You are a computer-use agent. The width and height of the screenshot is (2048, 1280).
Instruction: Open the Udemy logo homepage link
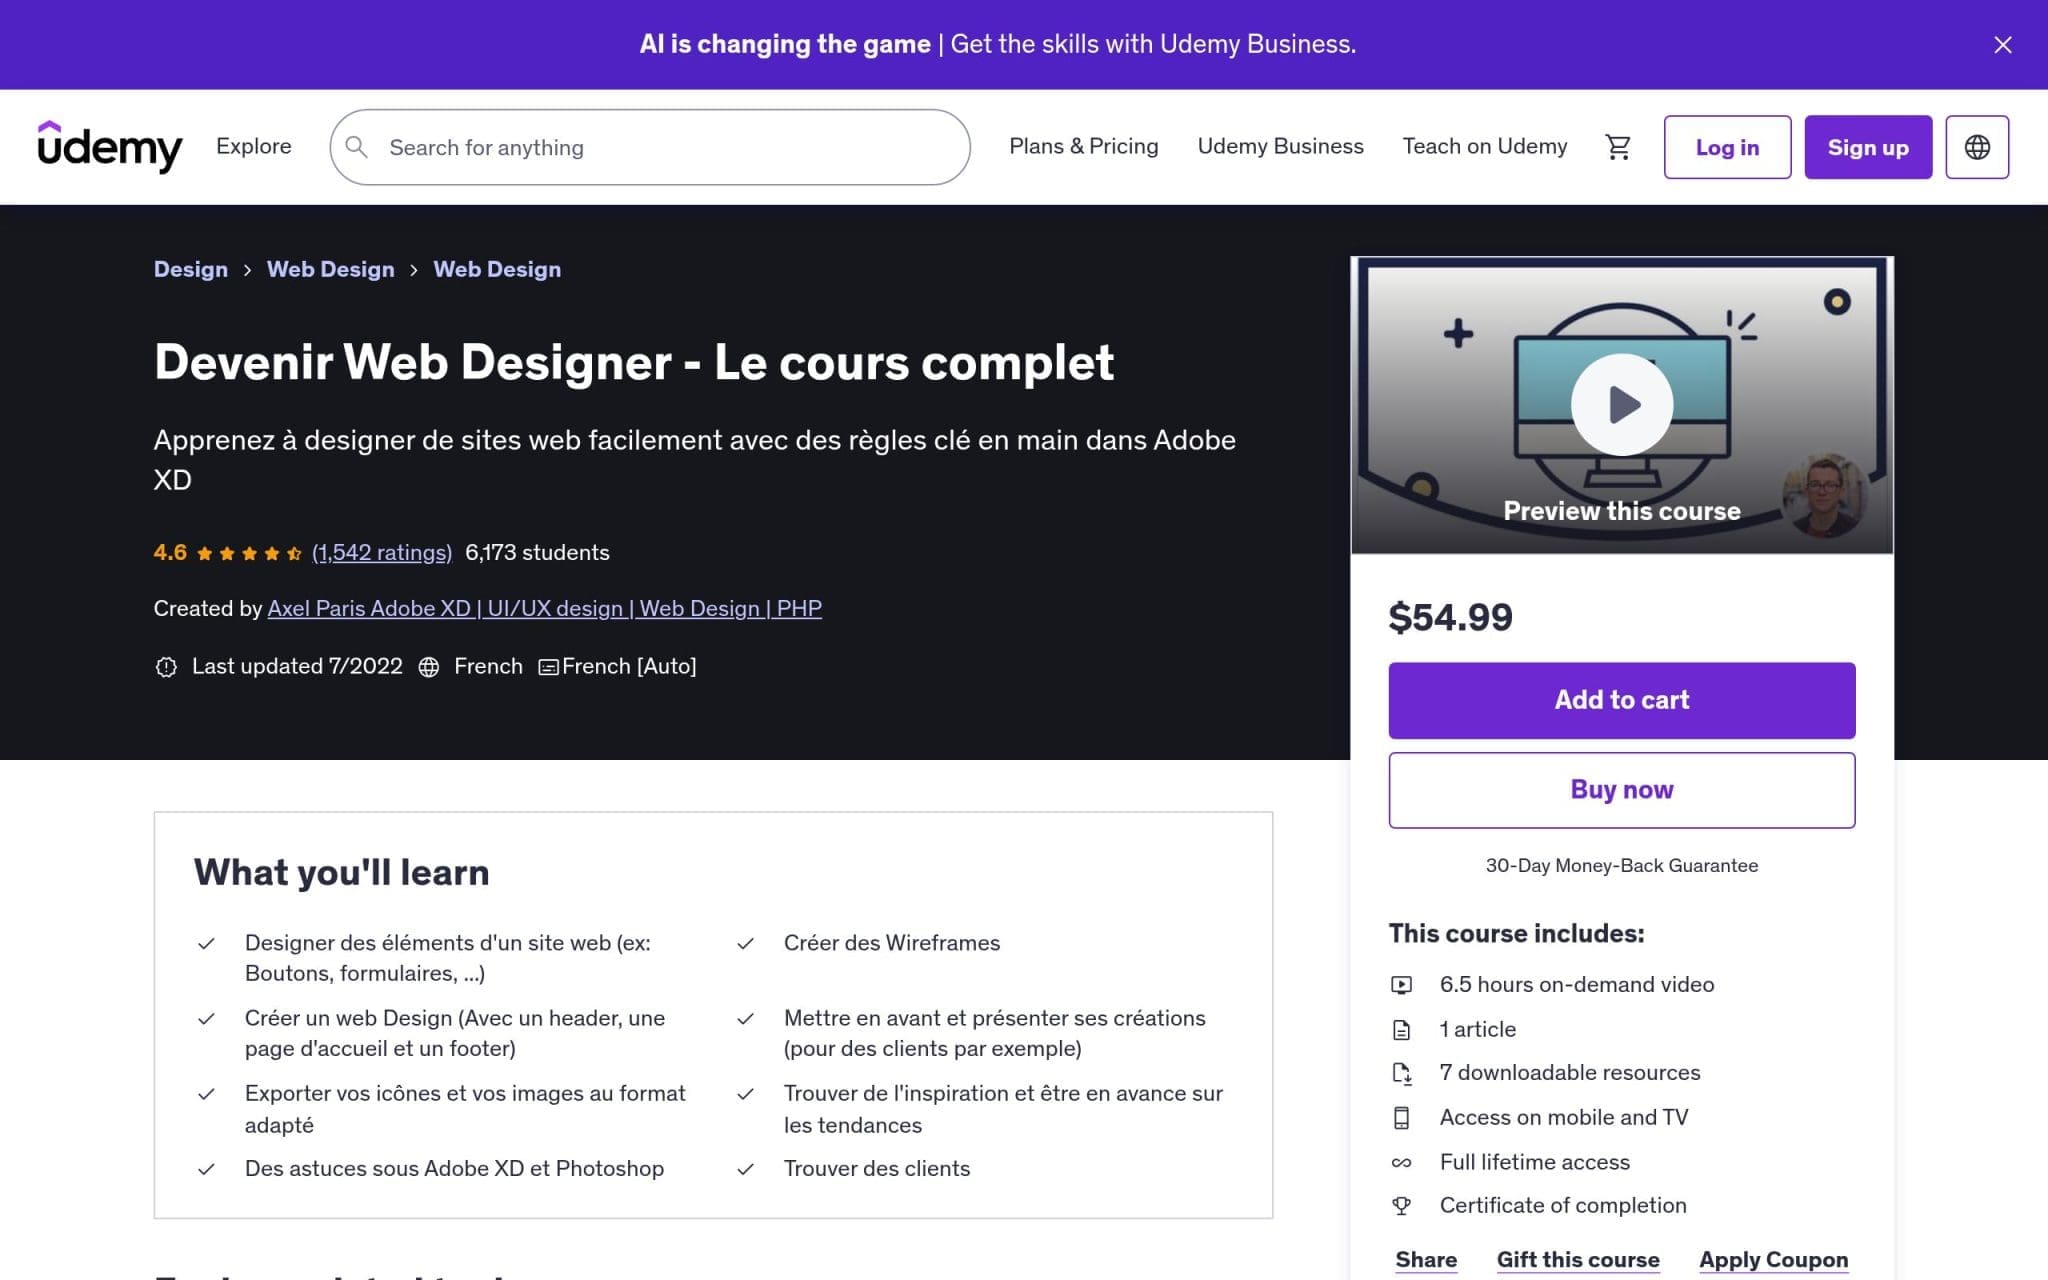tap(110, 147)
